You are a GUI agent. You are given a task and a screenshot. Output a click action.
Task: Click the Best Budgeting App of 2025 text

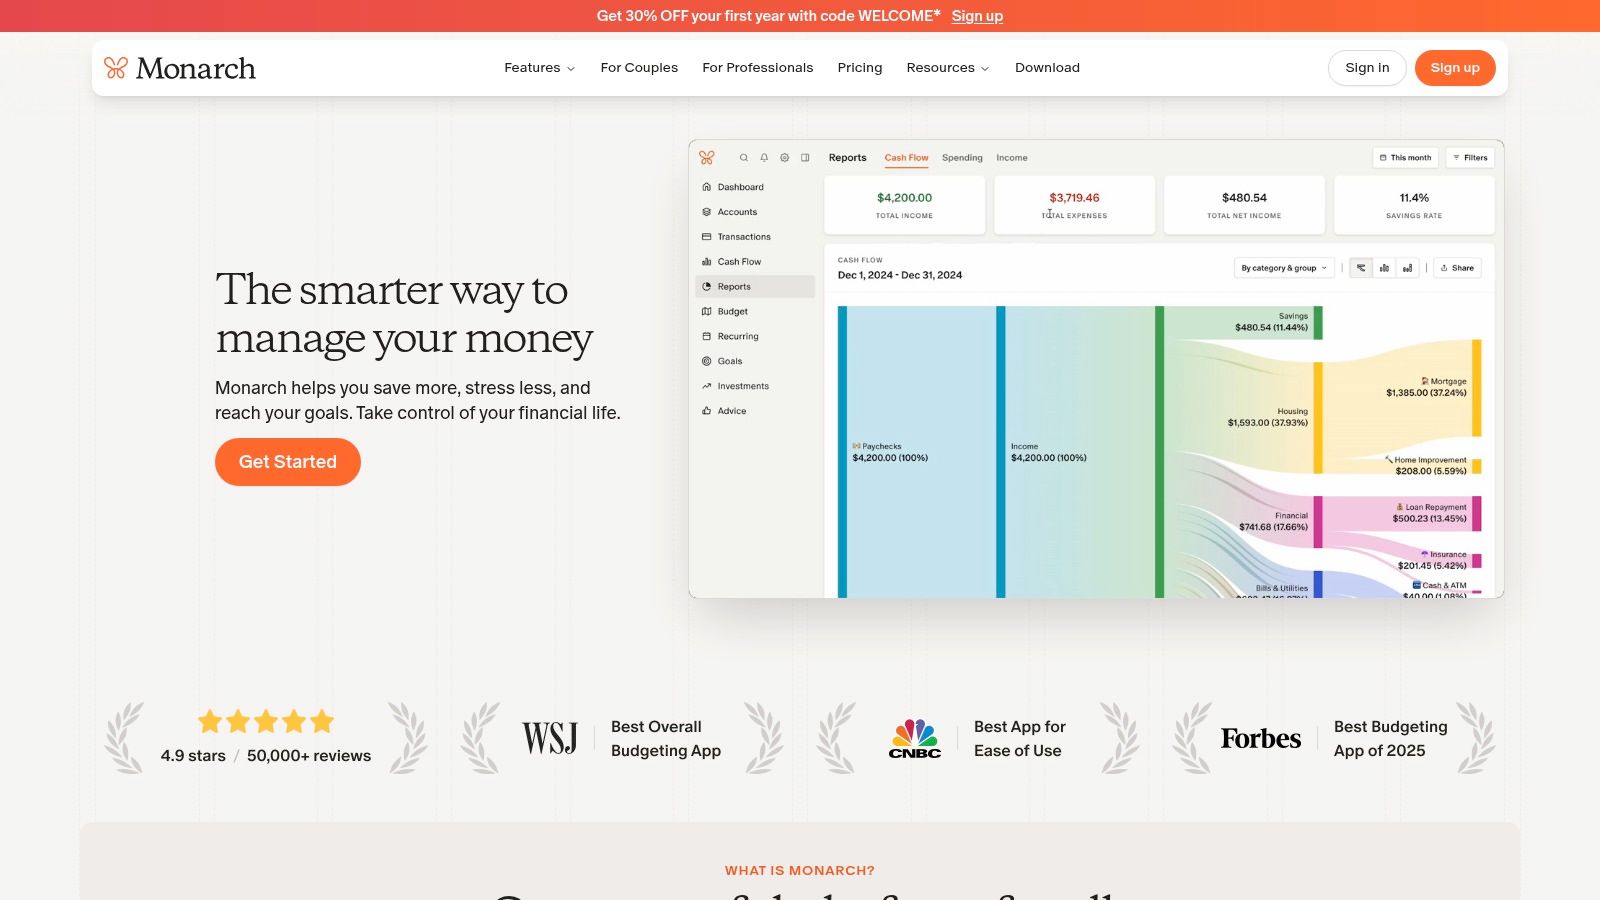1390,739
